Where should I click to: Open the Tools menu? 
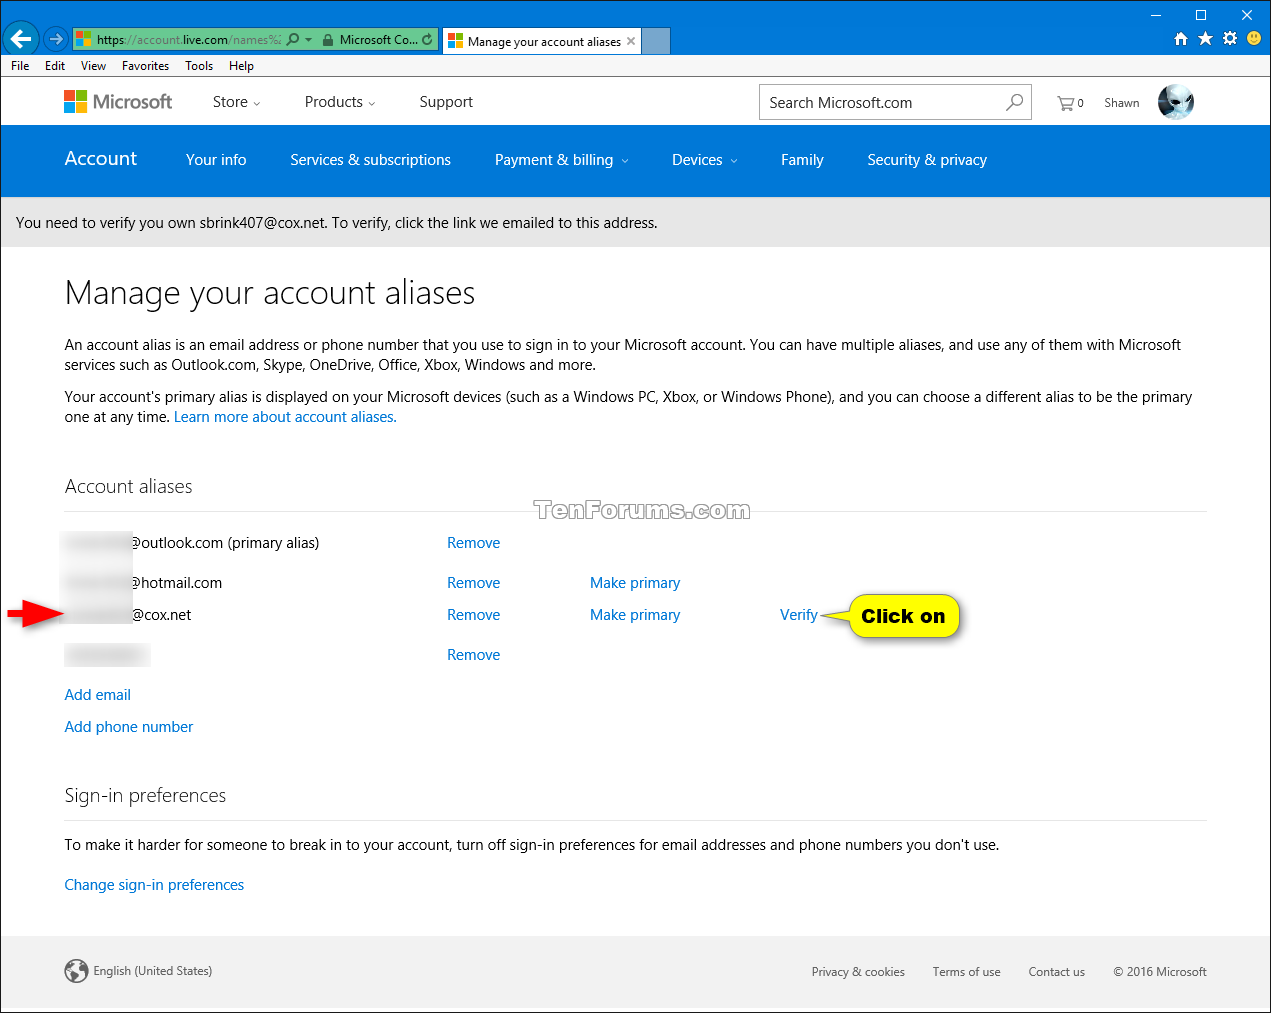point(199,66)
